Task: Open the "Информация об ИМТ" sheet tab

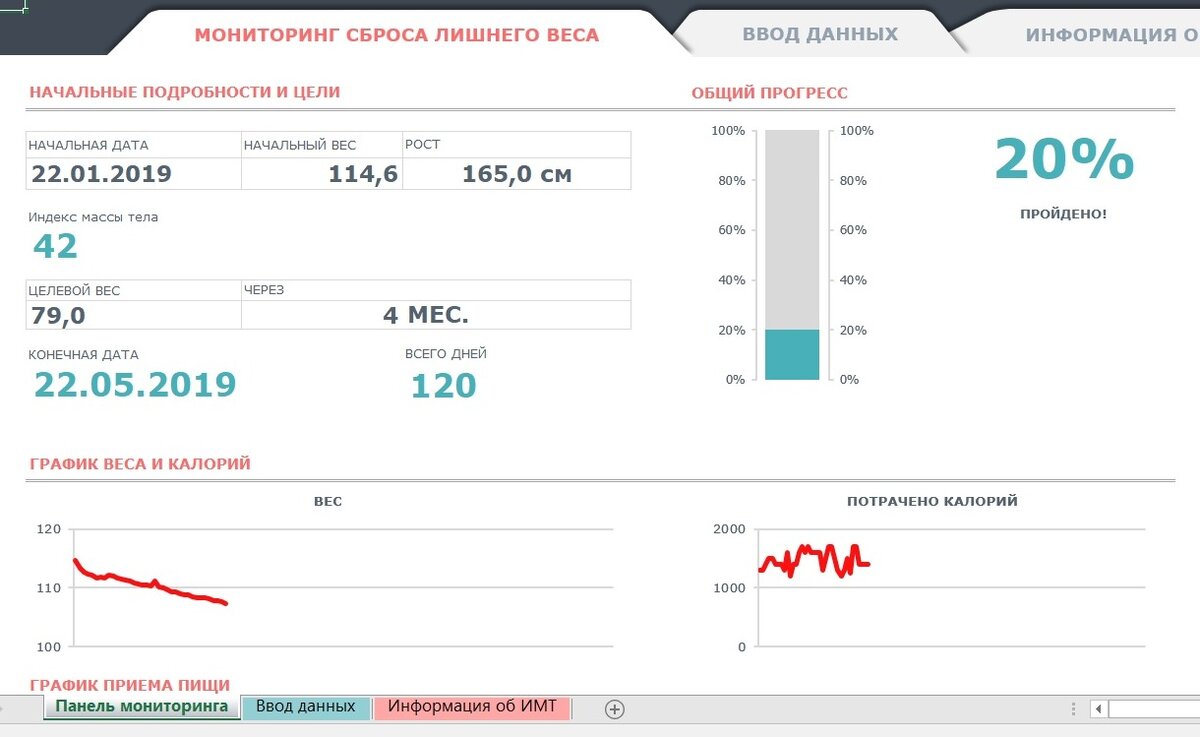Action: click(x=473, y=706)
